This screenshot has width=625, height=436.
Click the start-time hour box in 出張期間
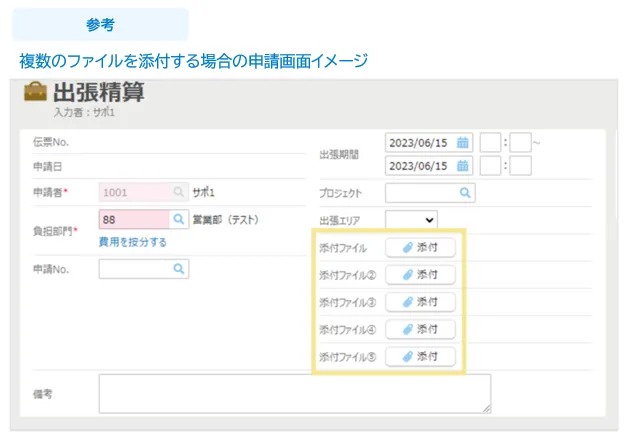(x=490, y=143)
